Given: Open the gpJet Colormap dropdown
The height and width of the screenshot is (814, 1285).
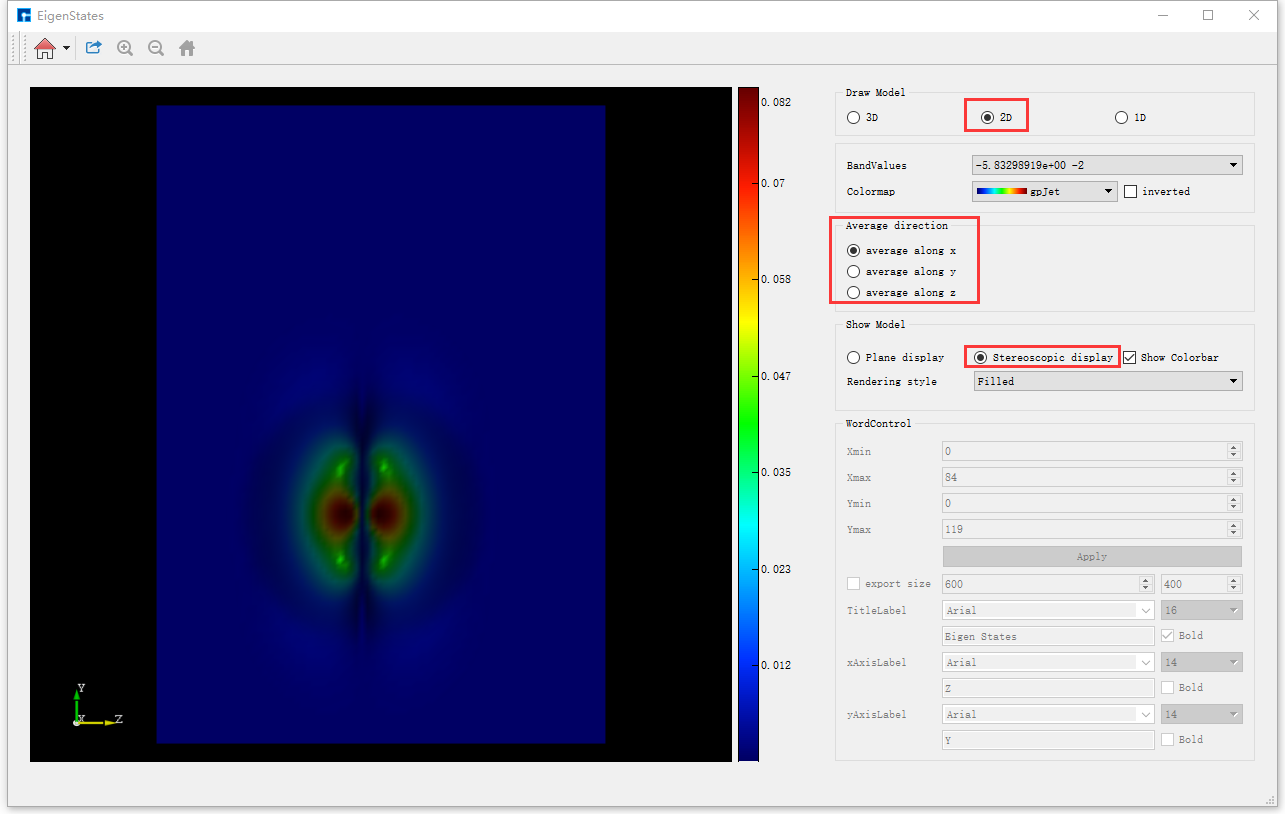Looking at the screenshot, I should coord(1044,191).
